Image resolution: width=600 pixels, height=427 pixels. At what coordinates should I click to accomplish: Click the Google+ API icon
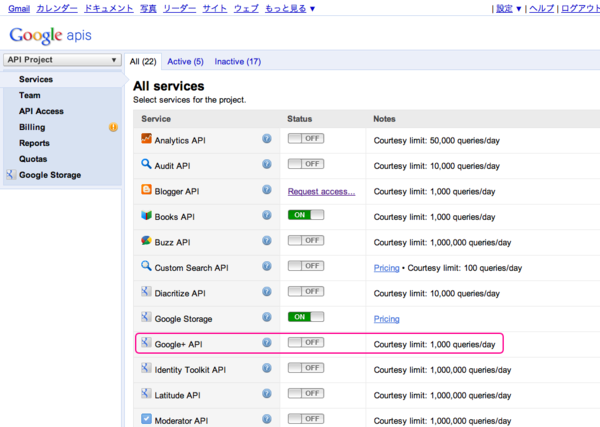click(x=146, y=342)
